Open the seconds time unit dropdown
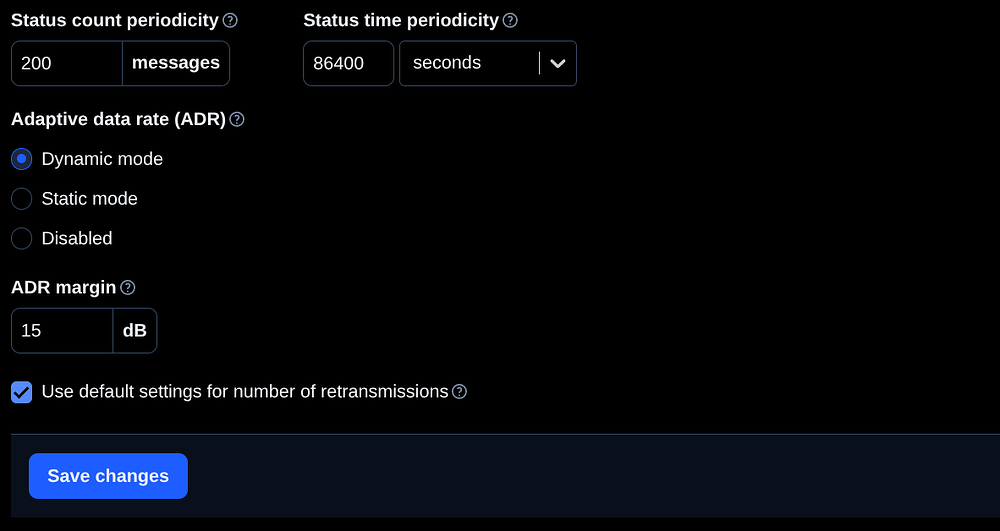Image resolution: width=1000 pixels, height=531 pixels. (x=488, y=63)
